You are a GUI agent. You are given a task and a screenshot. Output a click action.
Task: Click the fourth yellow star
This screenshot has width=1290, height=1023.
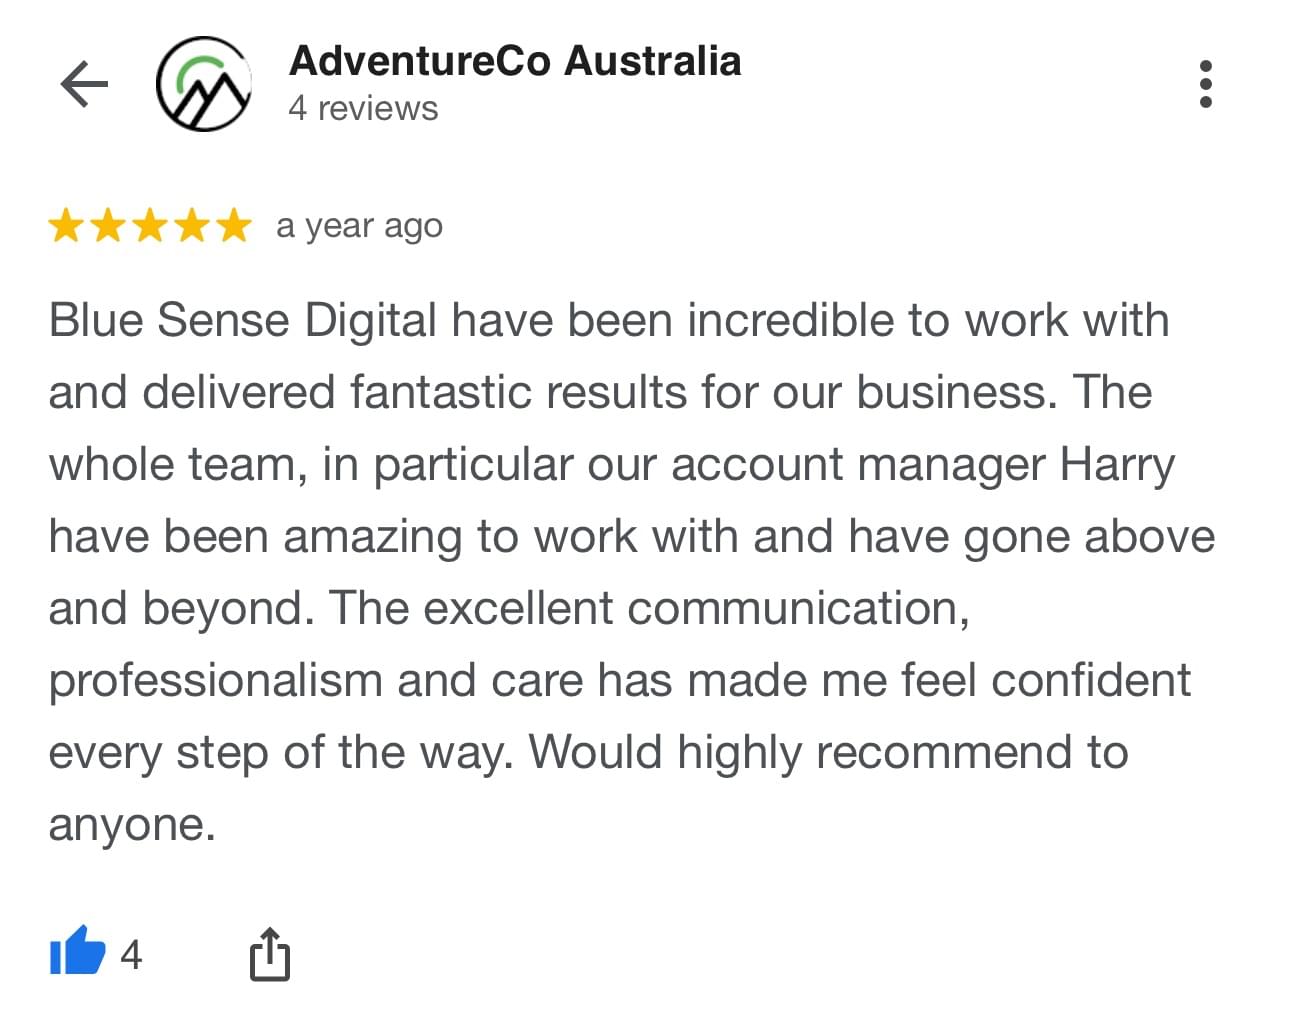pos(191,226)
